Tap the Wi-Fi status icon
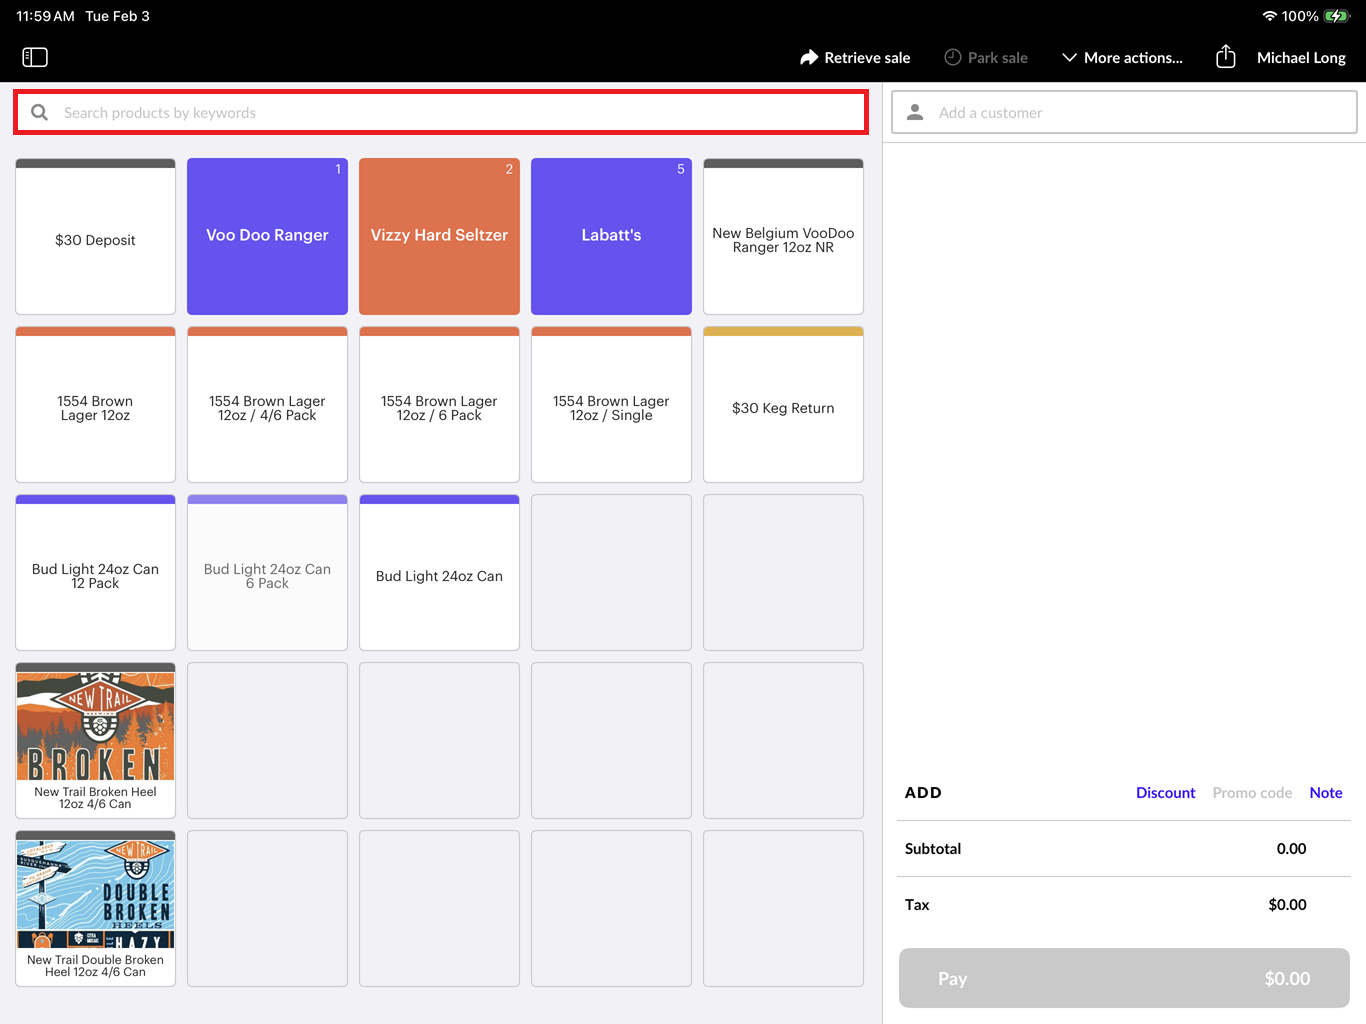The height and width of the screenshot is (1024, 1366). [1270, 16]
